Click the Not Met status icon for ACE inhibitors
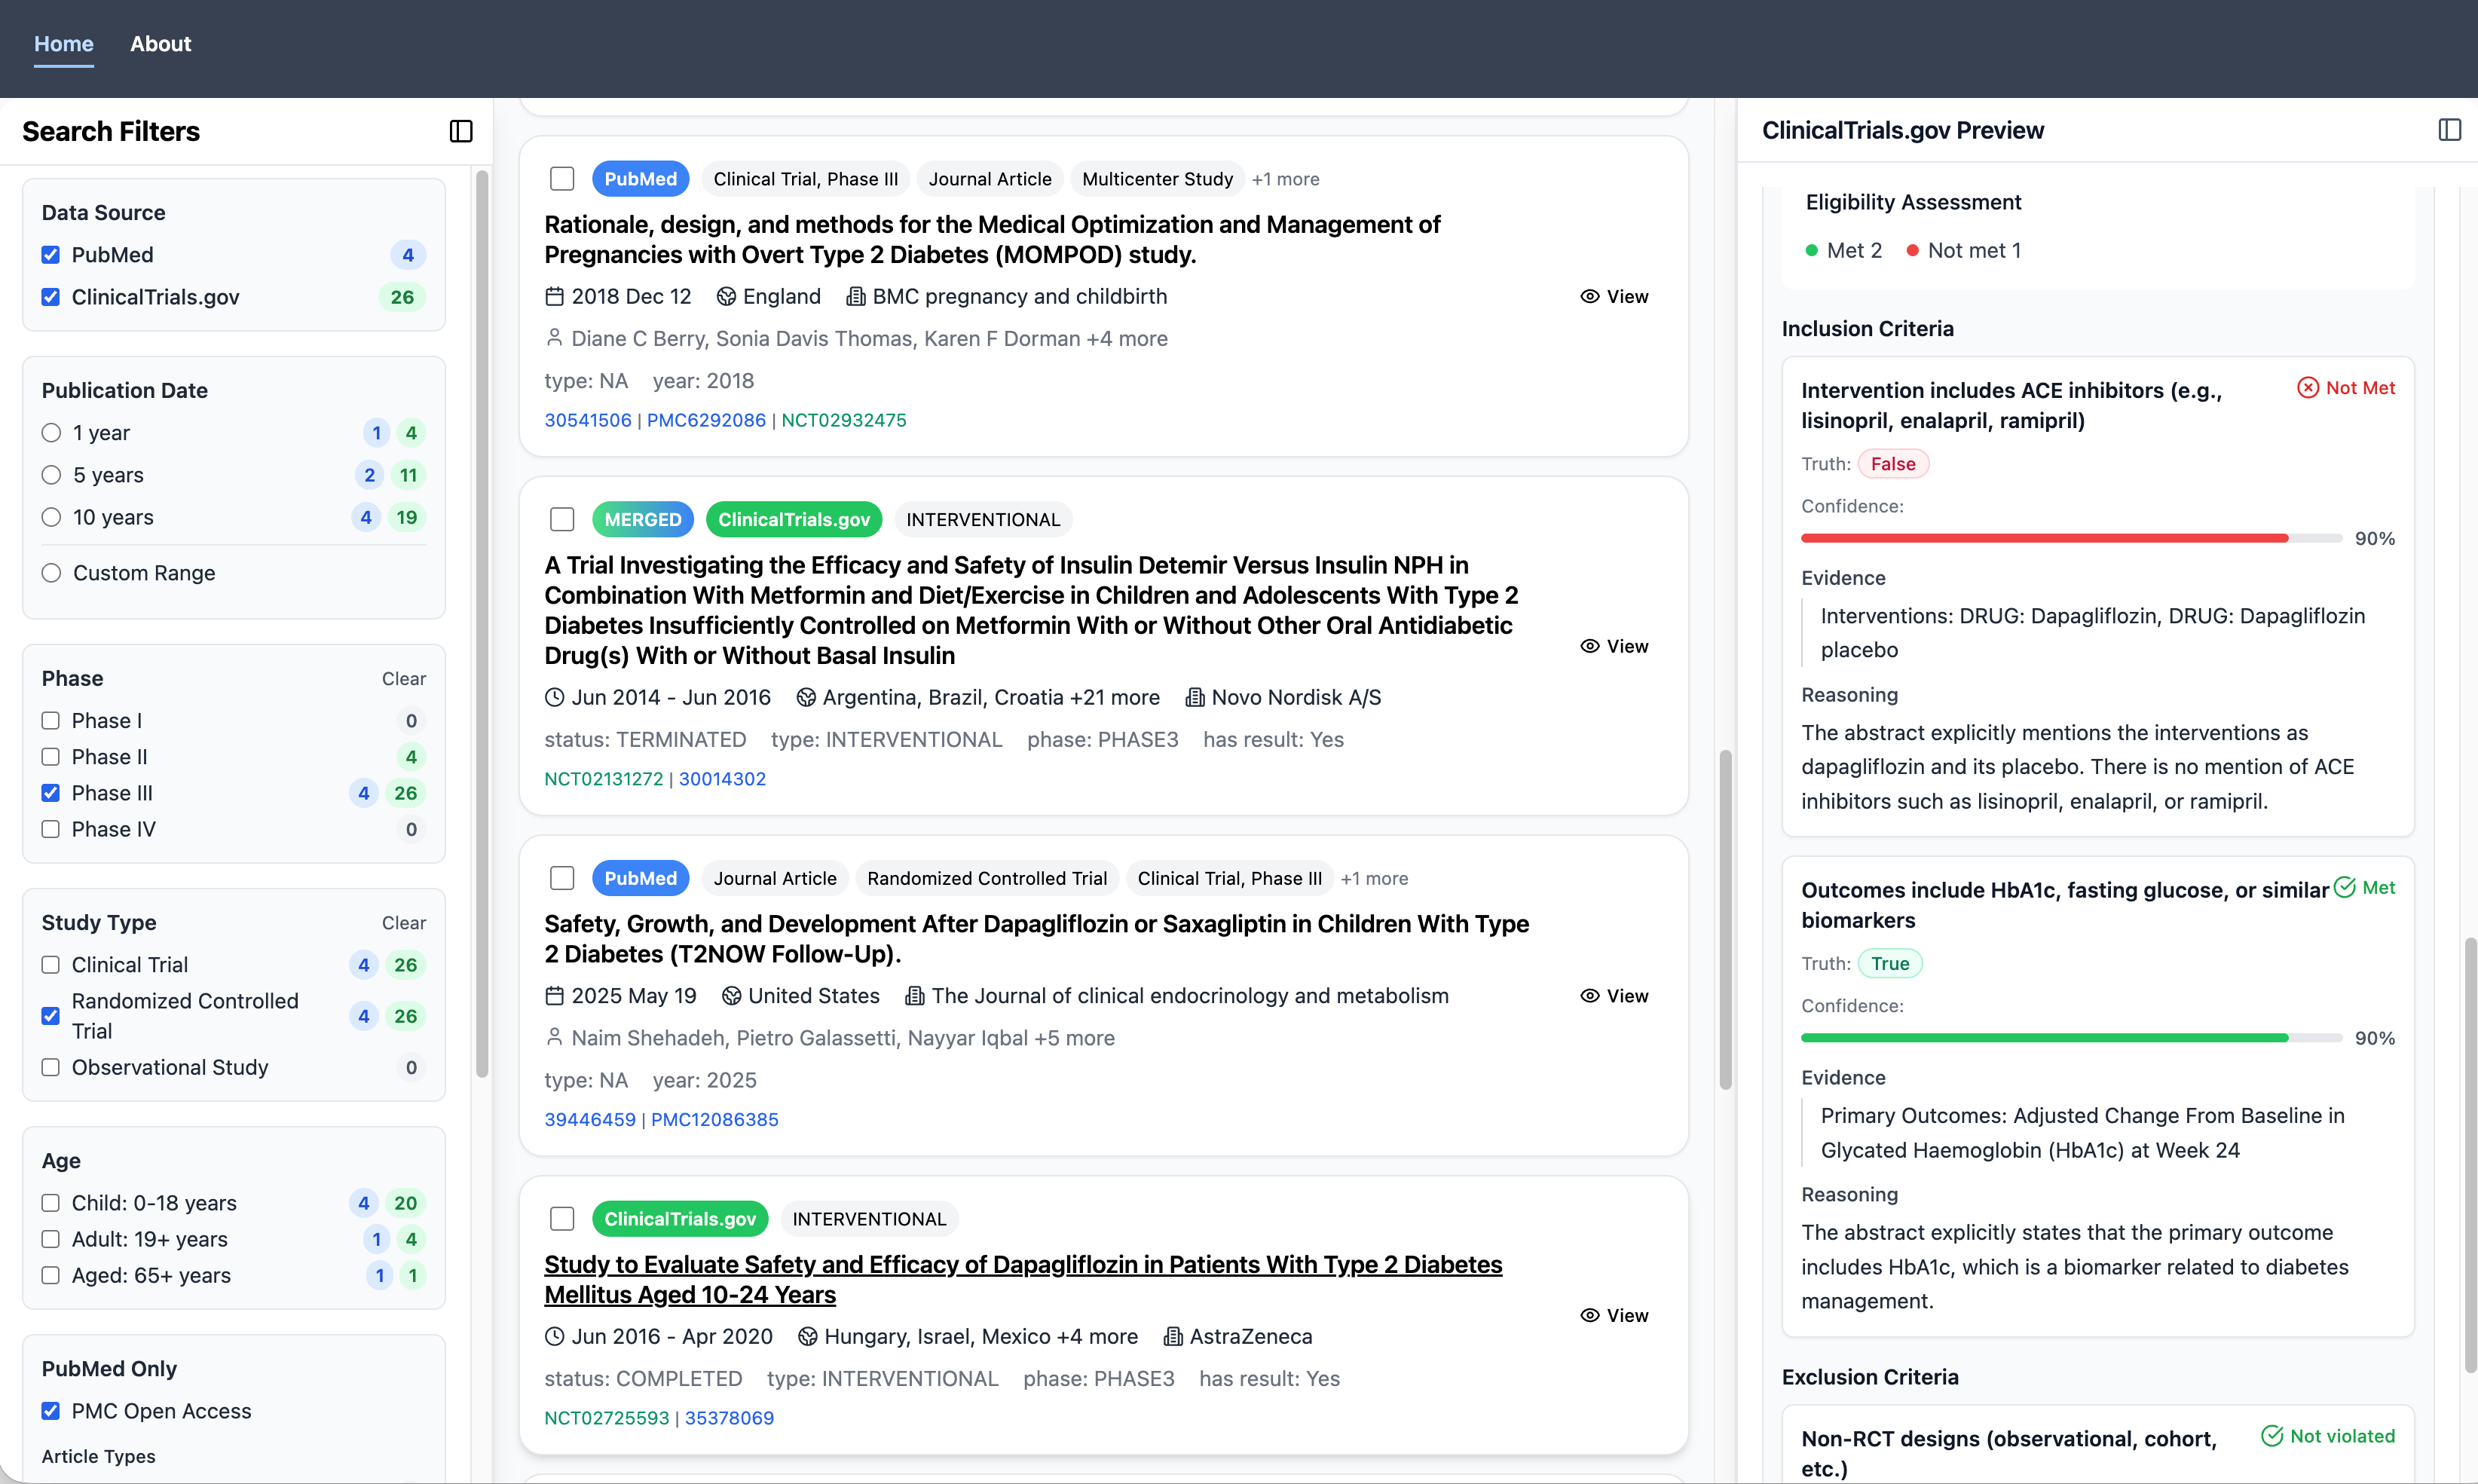The height and width of the screenshot is (1484, 2478). (2307, 388)
